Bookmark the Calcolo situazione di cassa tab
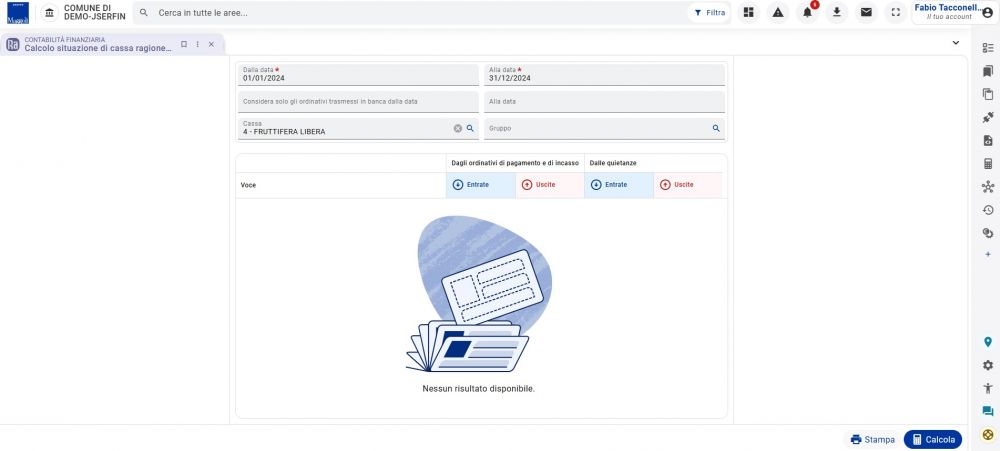 coord(184,44)
